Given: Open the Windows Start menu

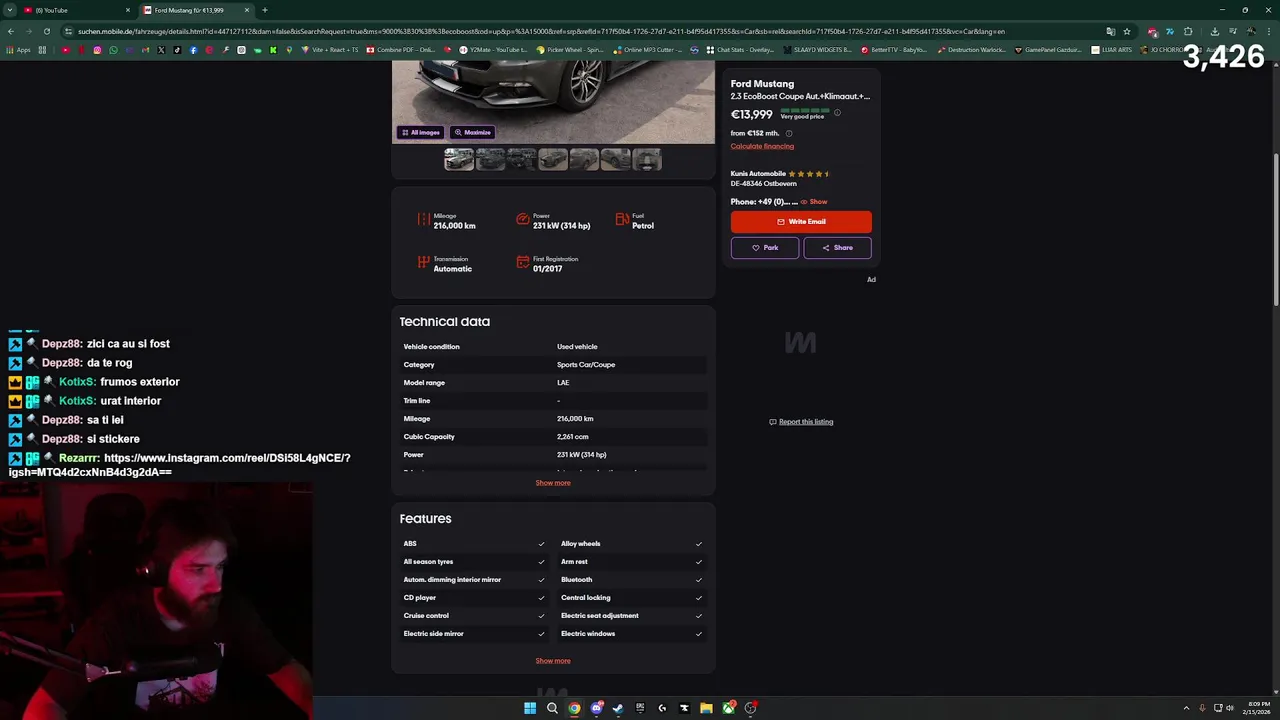Looking at the screenshot, I should 530,708.
